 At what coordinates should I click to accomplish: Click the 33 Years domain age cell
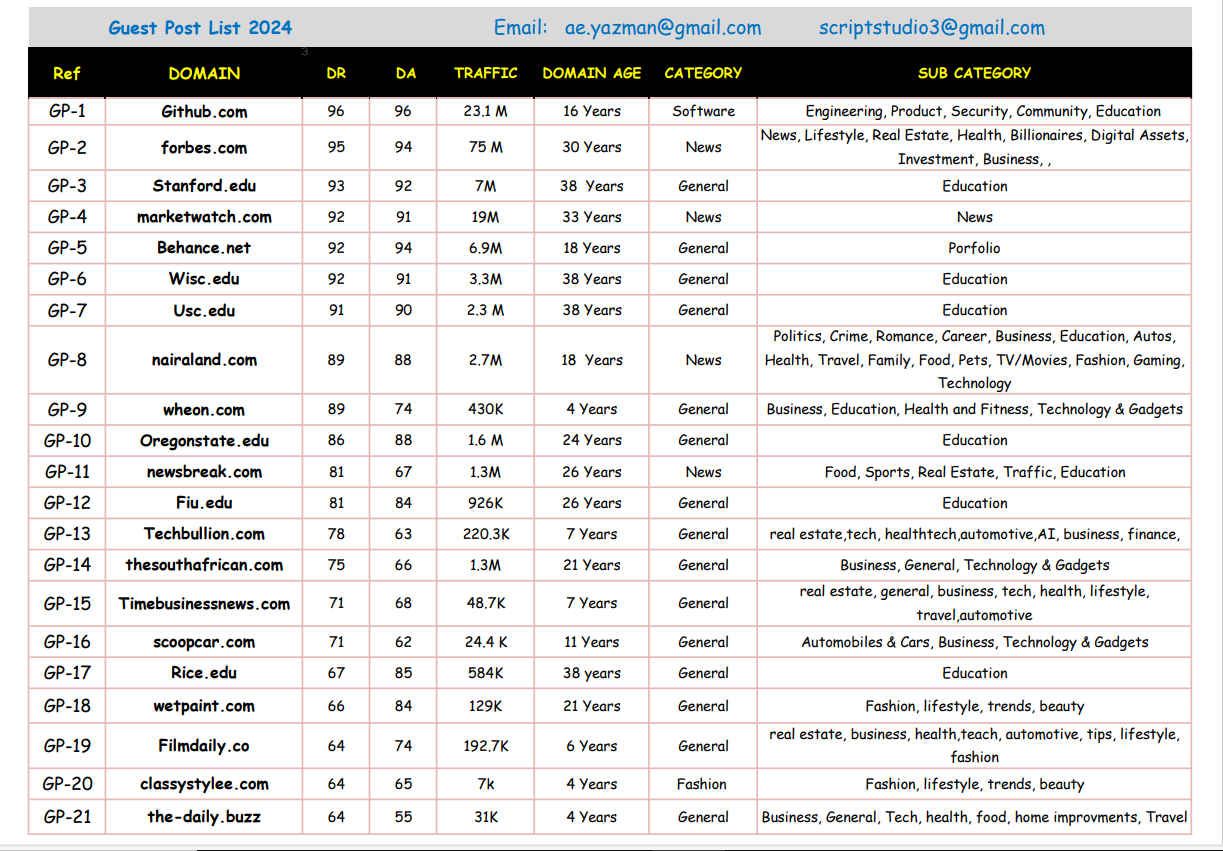pyautogui.click(x=592, y=217)
